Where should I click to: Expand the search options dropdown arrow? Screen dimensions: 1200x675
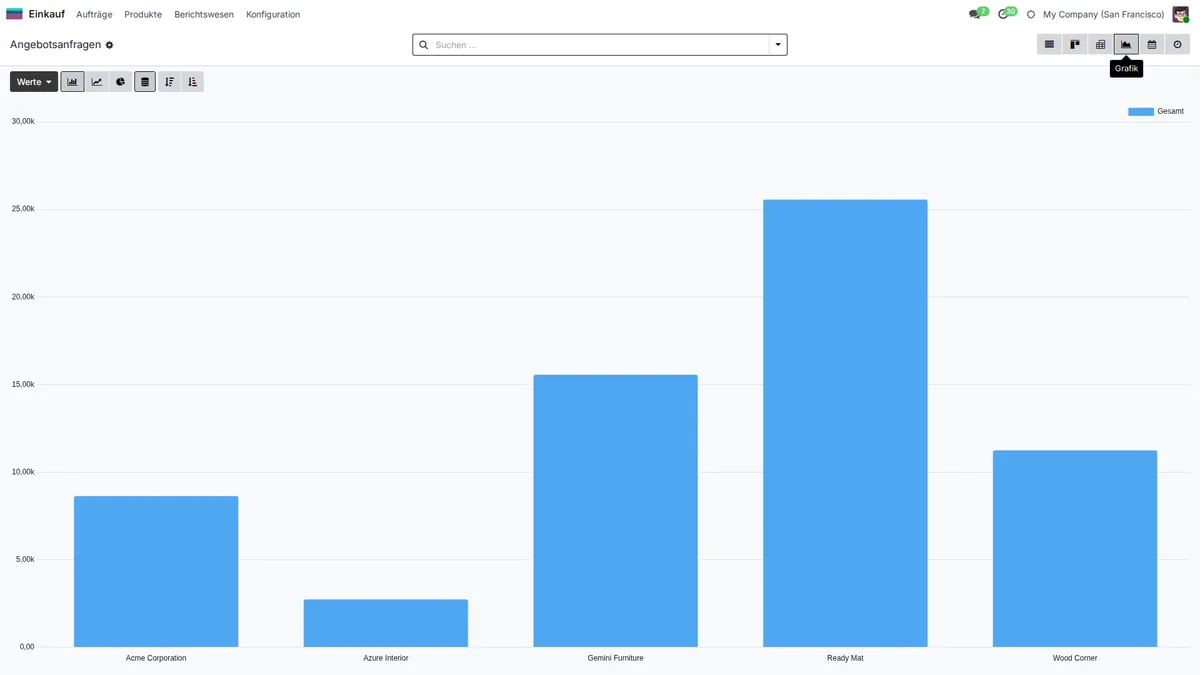point(778,45)
